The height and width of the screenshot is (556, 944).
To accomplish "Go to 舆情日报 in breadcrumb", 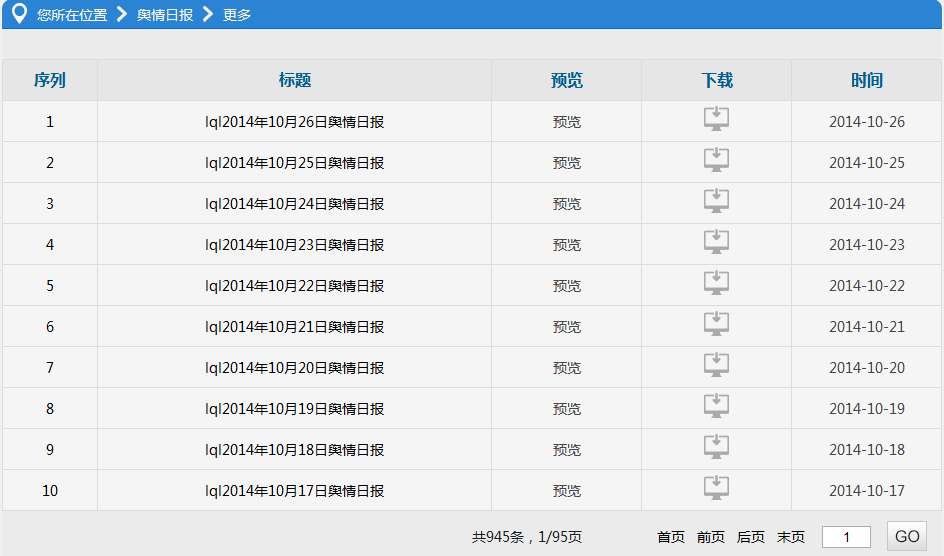I will point(165,15).
